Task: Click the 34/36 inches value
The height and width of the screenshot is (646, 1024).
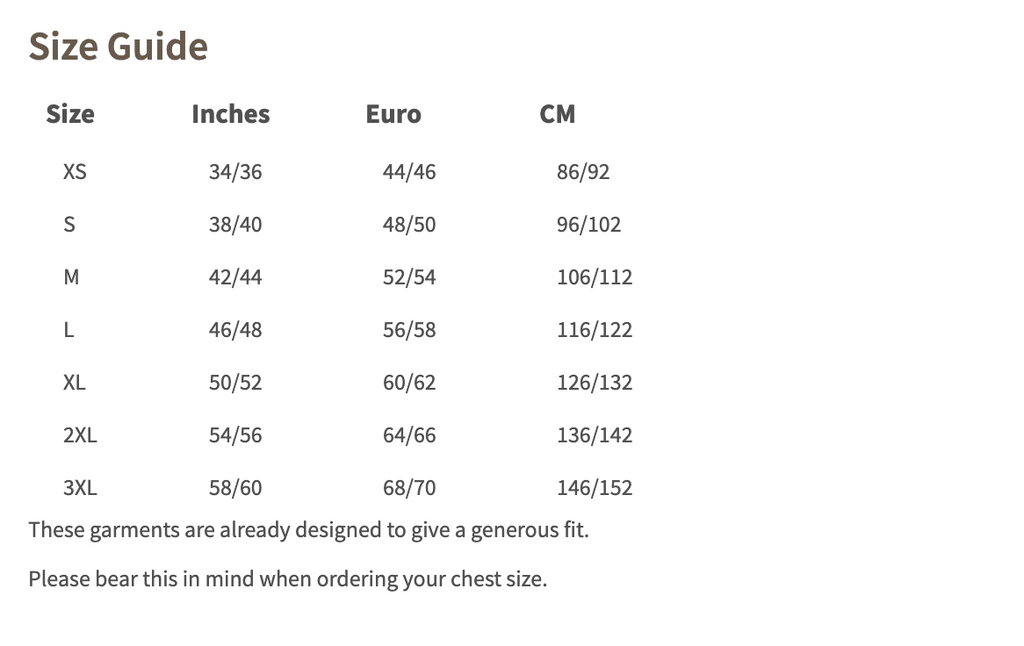Action: click(235, 172)
